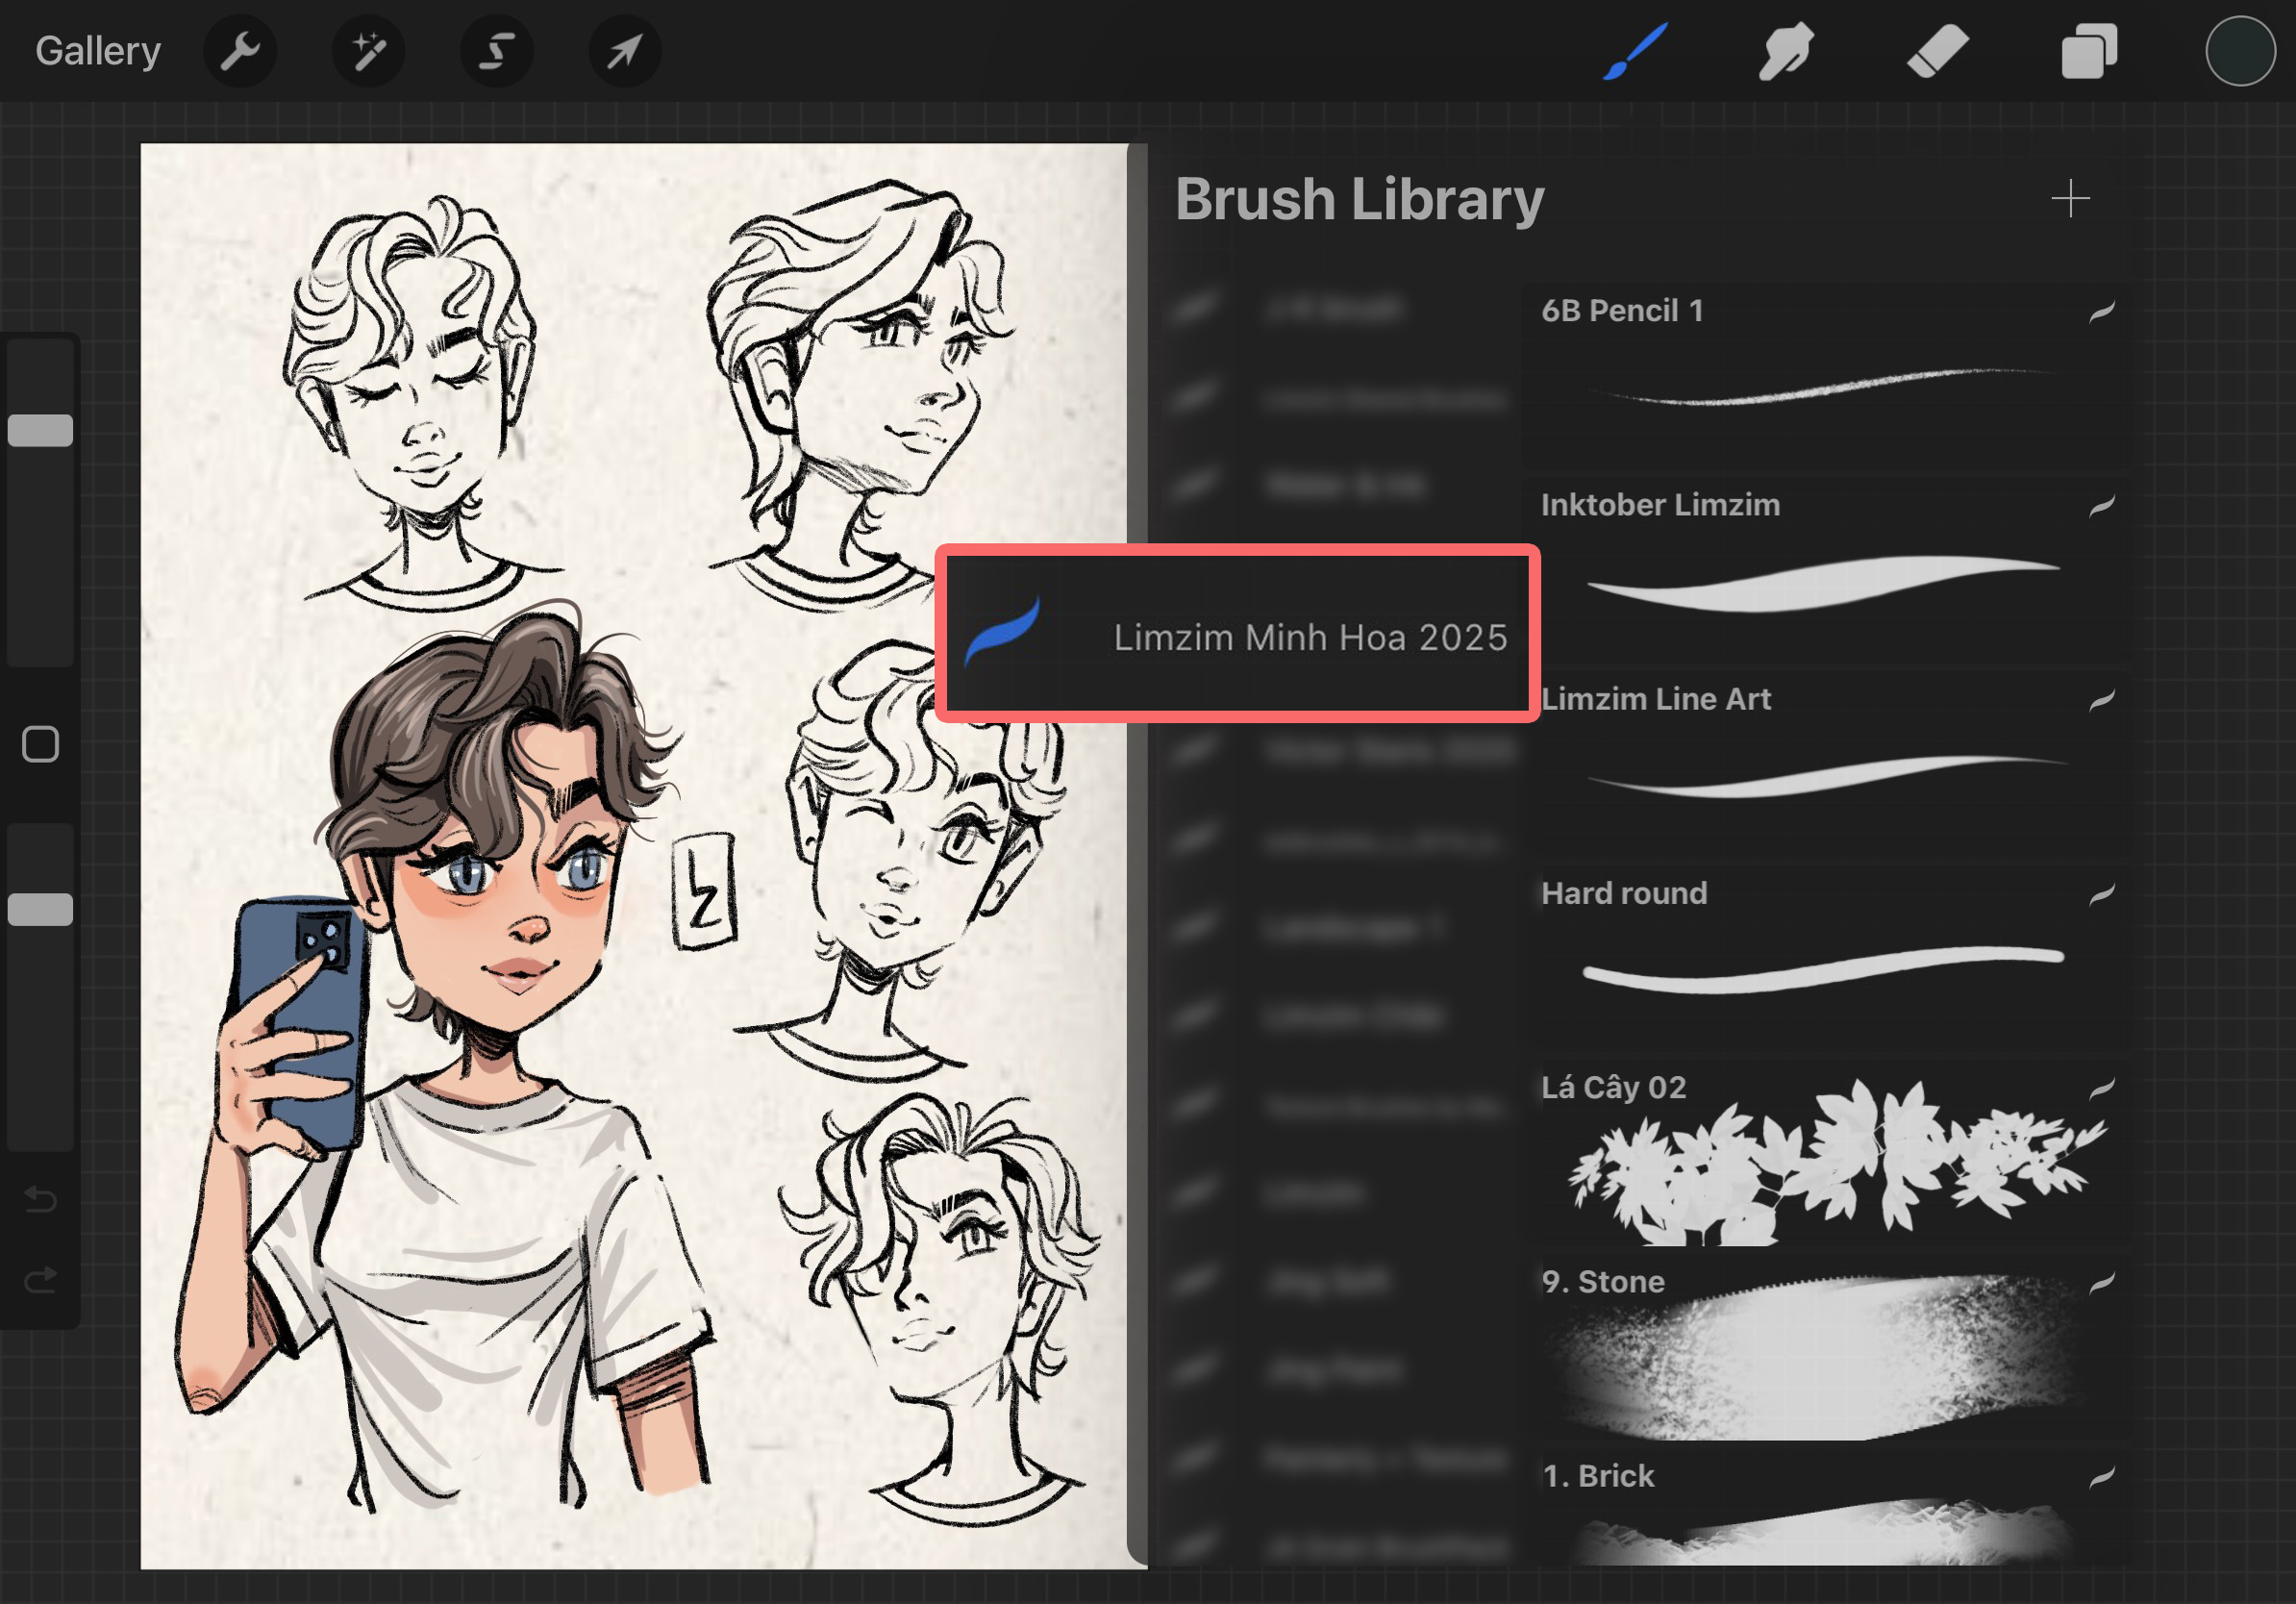Return to Gallery
The image size is (2296, 1604).
tap(98, 51)
